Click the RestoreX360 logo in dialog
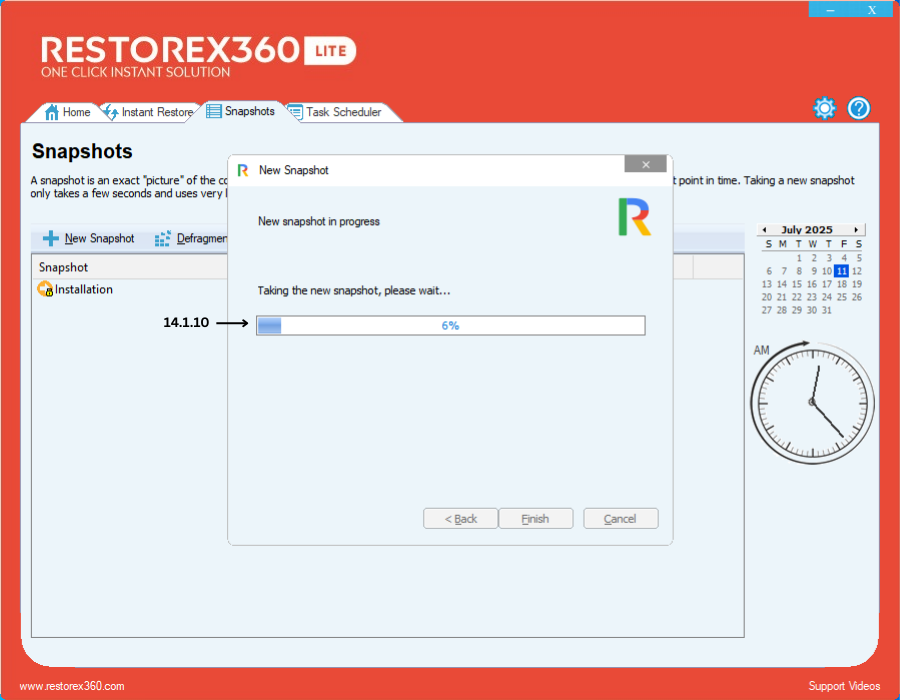This screenshot has height=700, width=900. [634, 217]
